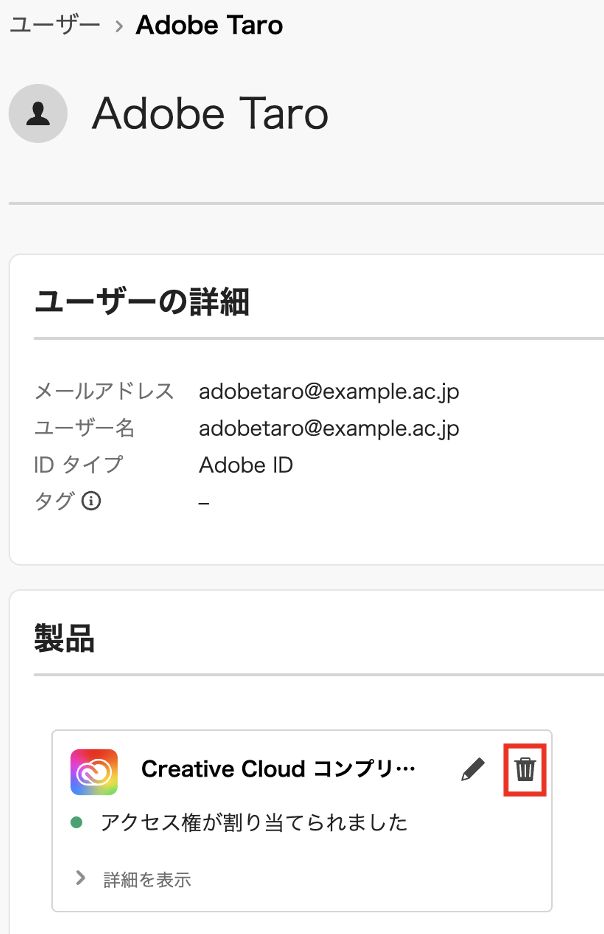Open the Creative Cloud コンプリ… product name
Screen dimensions: 604x934
[277, 769]
